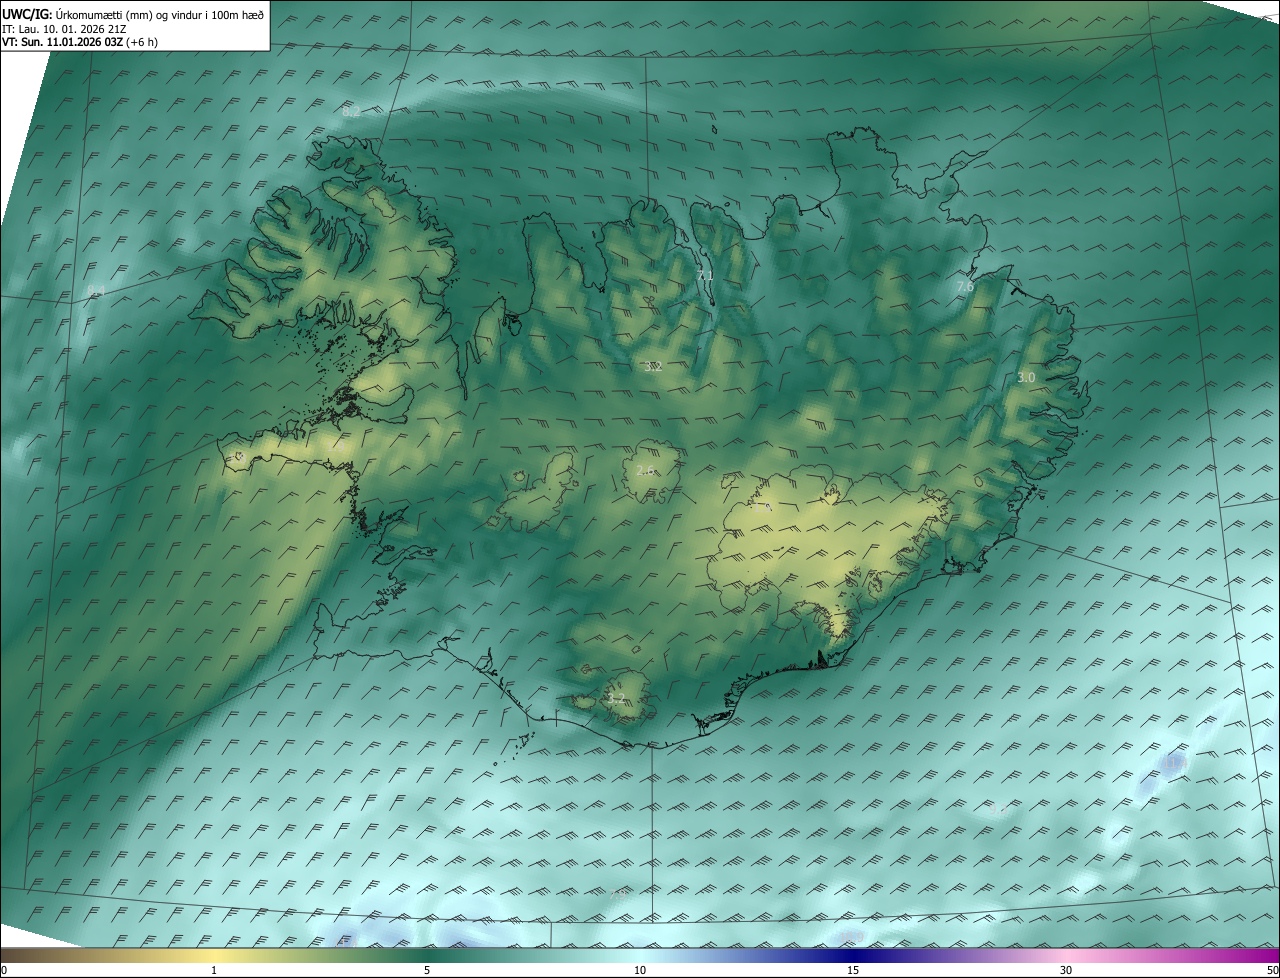Click the 10 tick on the color scale
This screenshot has width=1280, height=978.
click(x=640, y=970)
